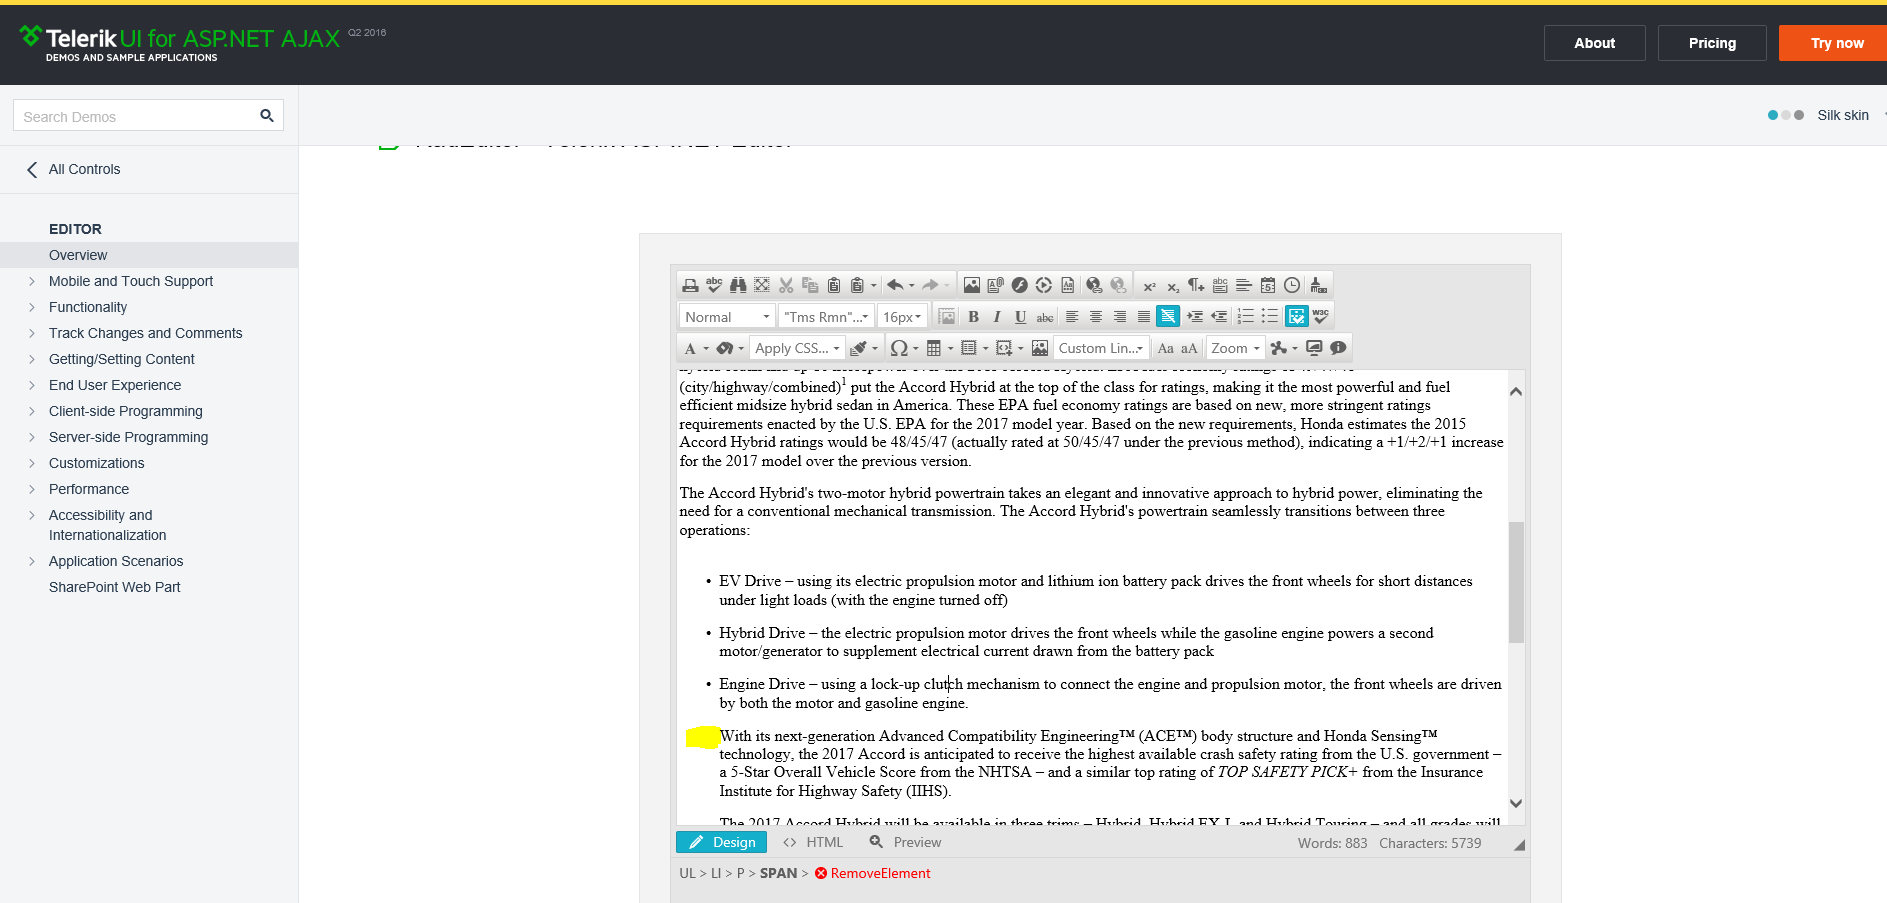
Task: Open the Pricing page
Action: pyautogui.click(x=1712, y=43)
